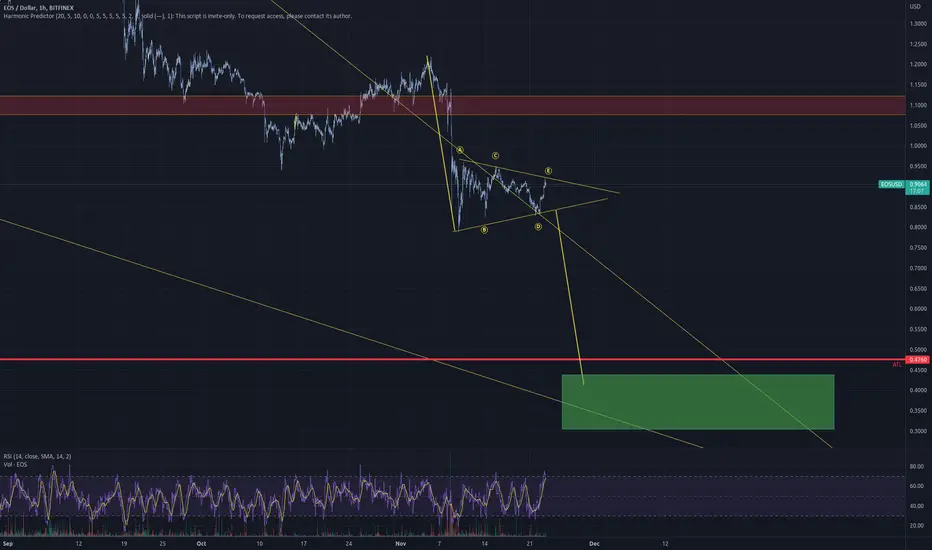Click the 24 date label on time axis
The height and width of the screenshot is (550, 932).
coord(349,543)
